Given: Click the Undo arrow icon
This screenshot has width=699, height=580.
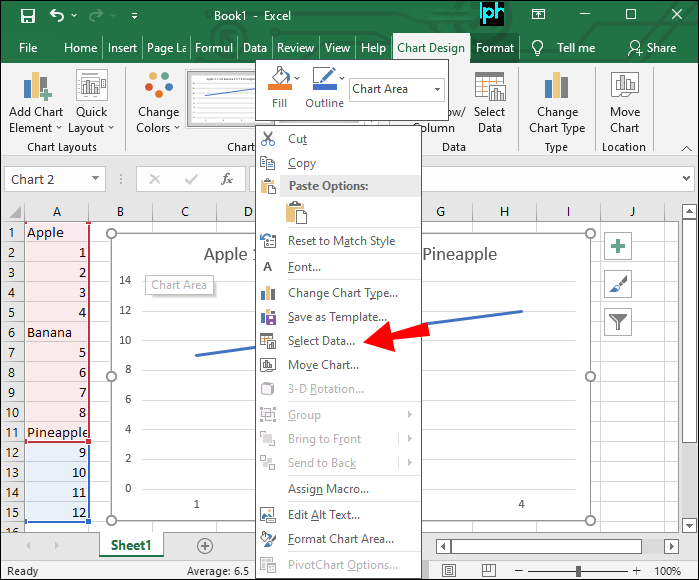Looking at the screenshot, I should (57, 16).
